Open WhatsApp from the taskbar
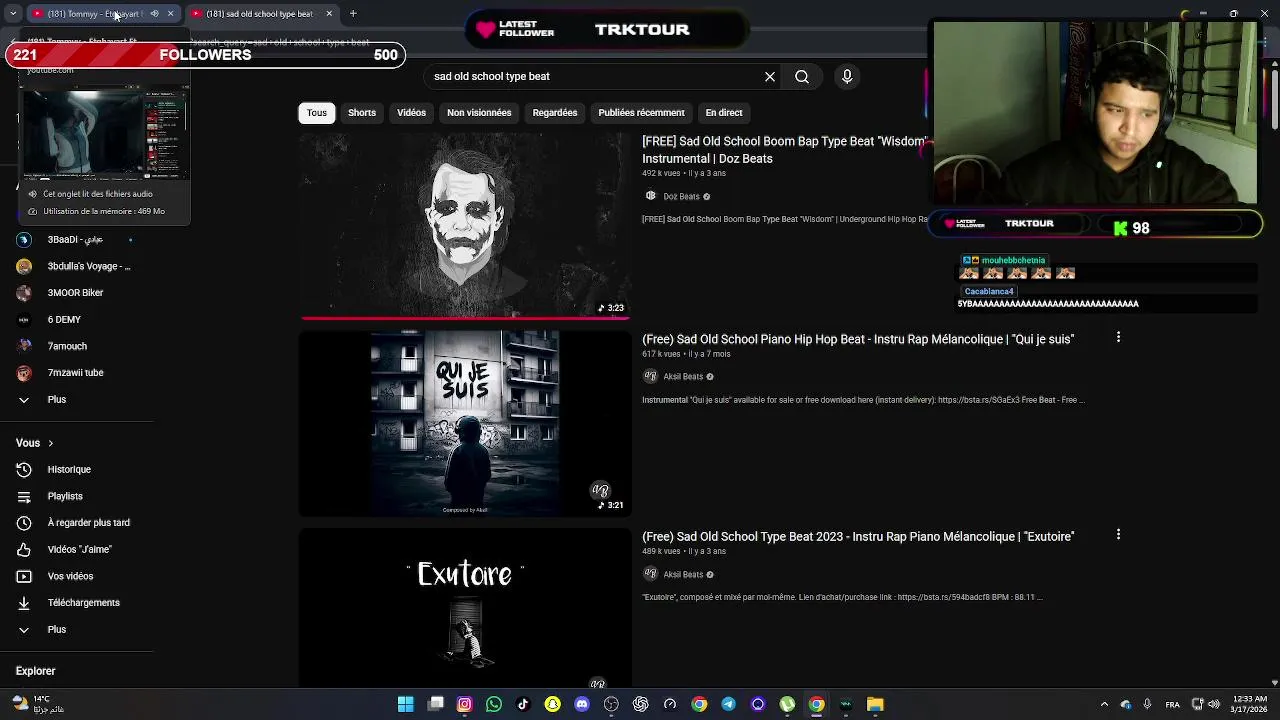The image size is (1280, 720). 493,704
